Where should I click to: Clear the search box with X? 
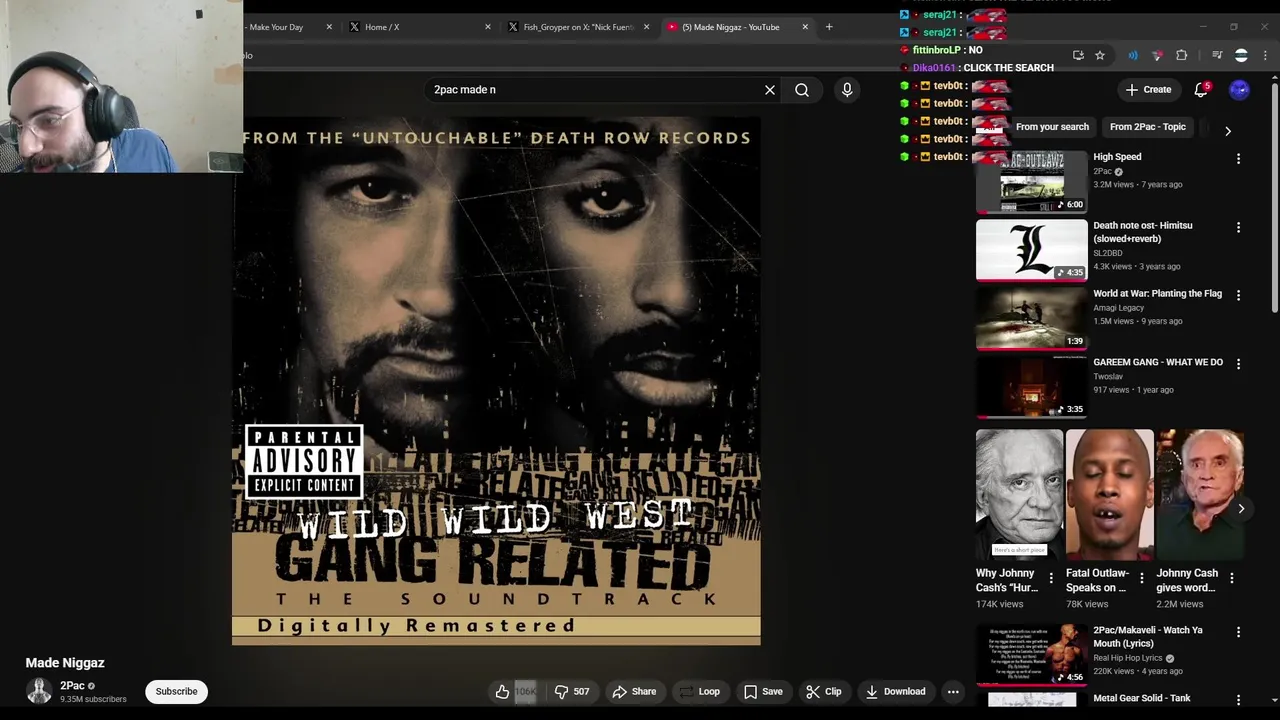(x=770, y=90)
